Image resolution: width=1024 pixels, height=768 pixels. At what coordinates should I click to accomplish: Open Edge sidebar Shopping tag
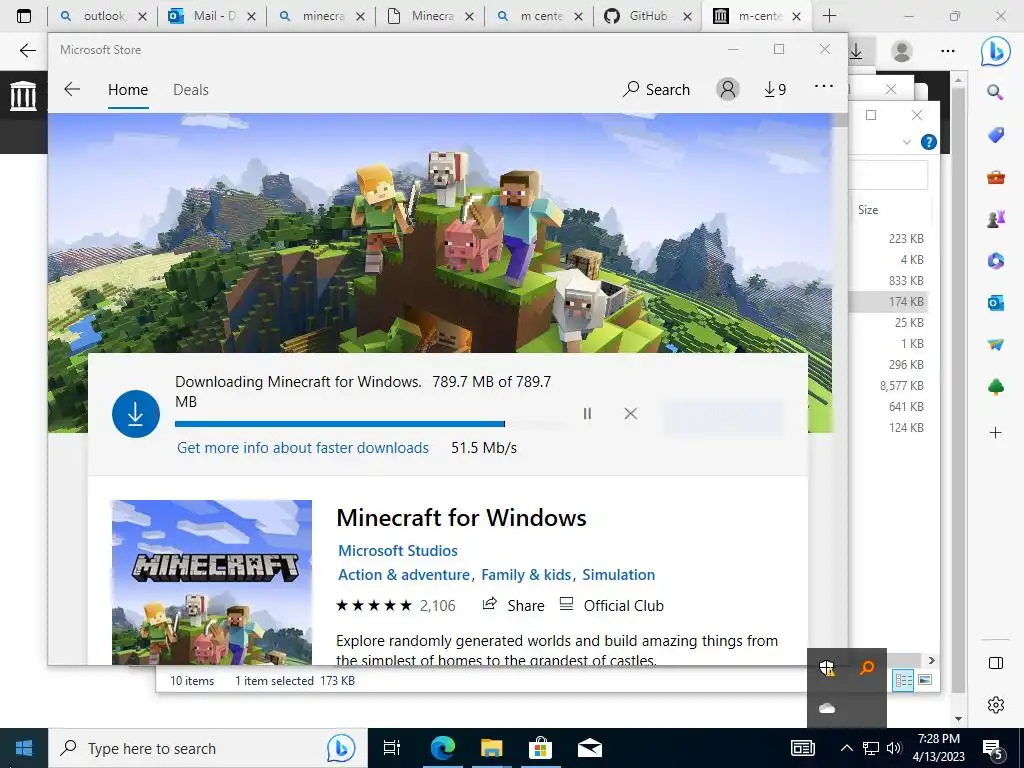(995, 135)
